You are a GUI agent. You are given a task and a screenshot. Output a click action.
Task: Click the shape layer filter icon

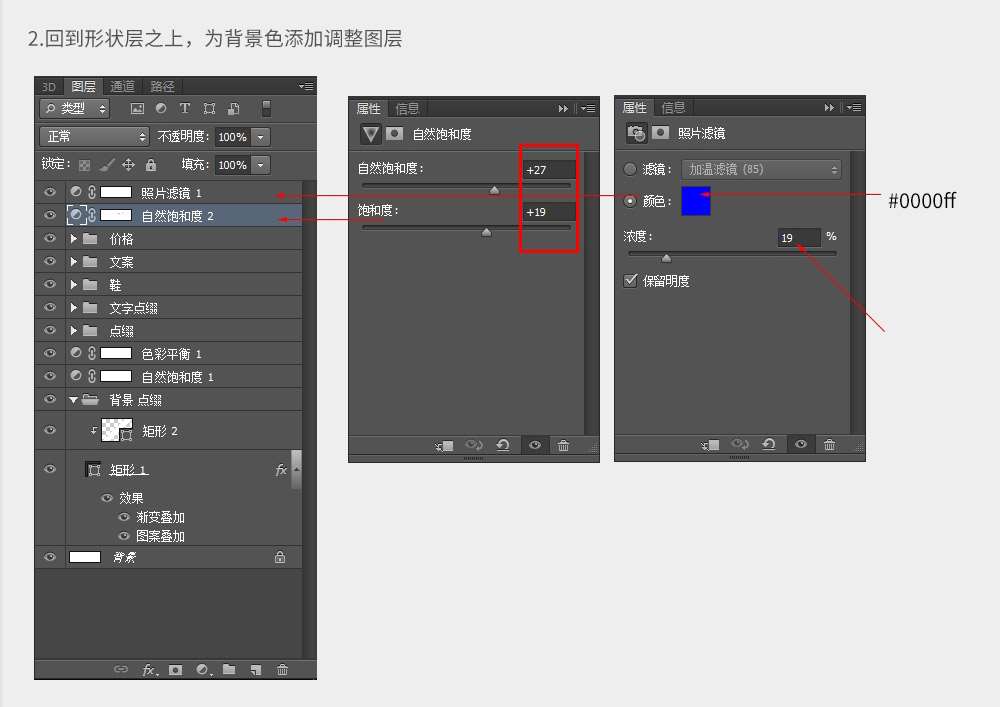[x=209, y=109]
